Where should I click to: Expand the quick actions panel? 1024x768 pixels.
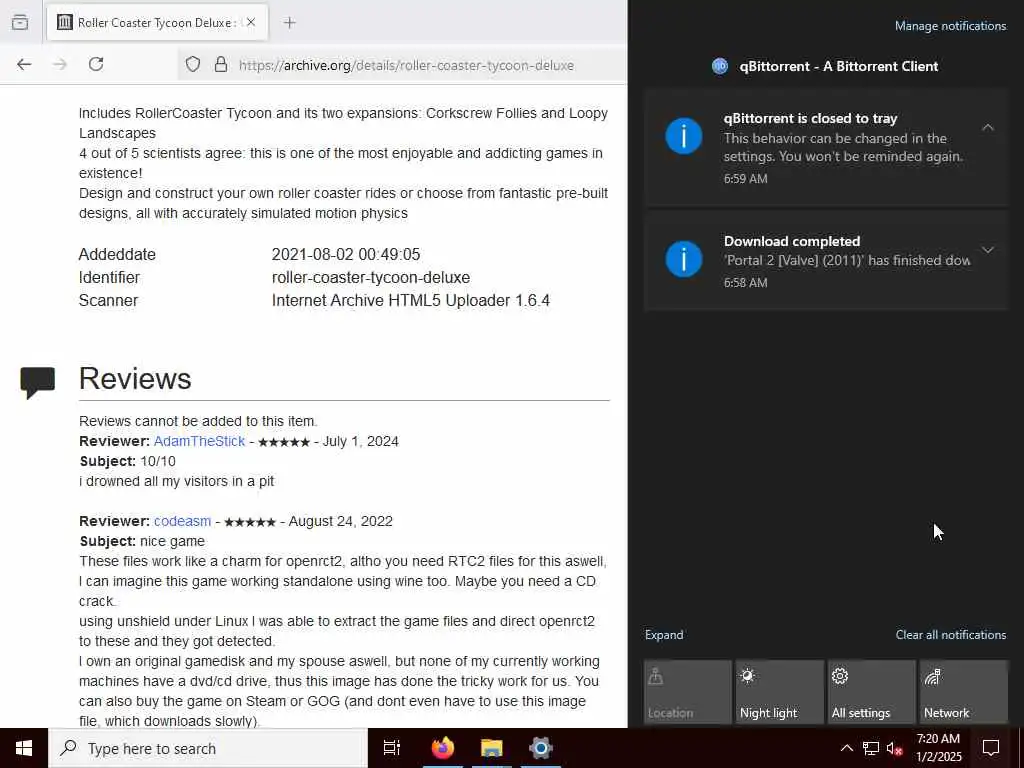(664, 635)
